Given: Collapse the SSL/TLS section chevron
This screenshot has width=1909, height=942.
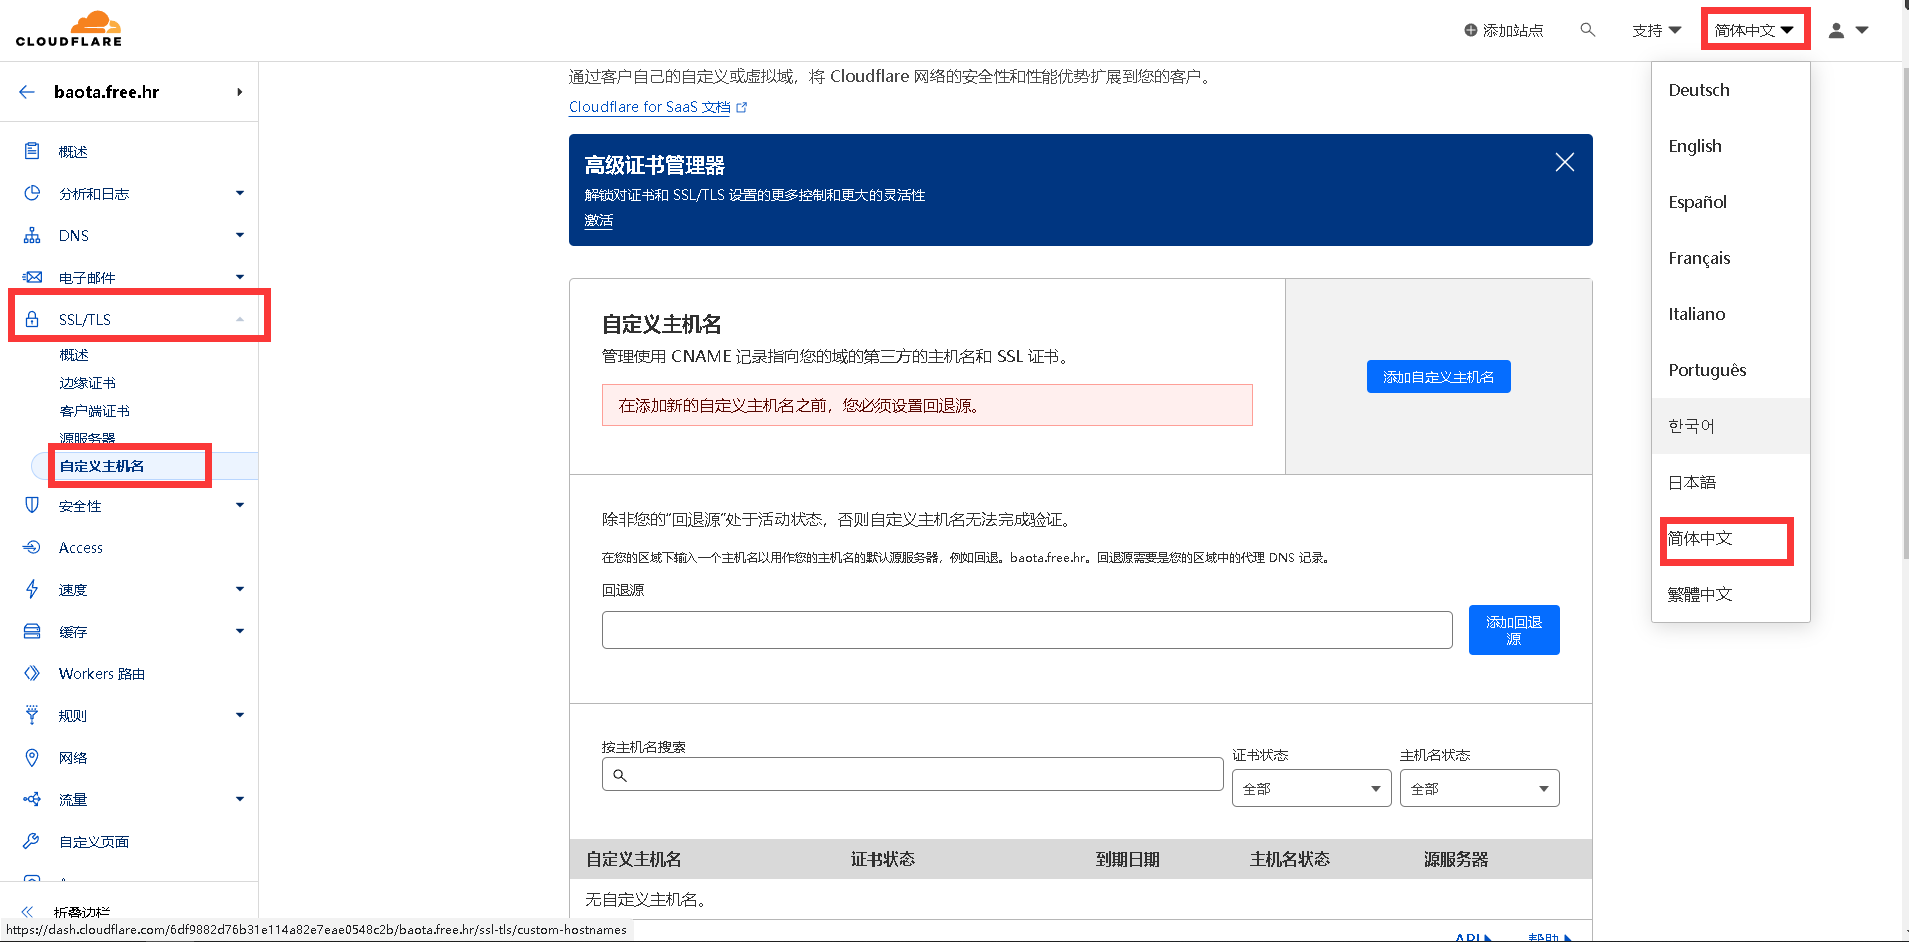Looking at the screenshot, I should click(x=238, y=318).
